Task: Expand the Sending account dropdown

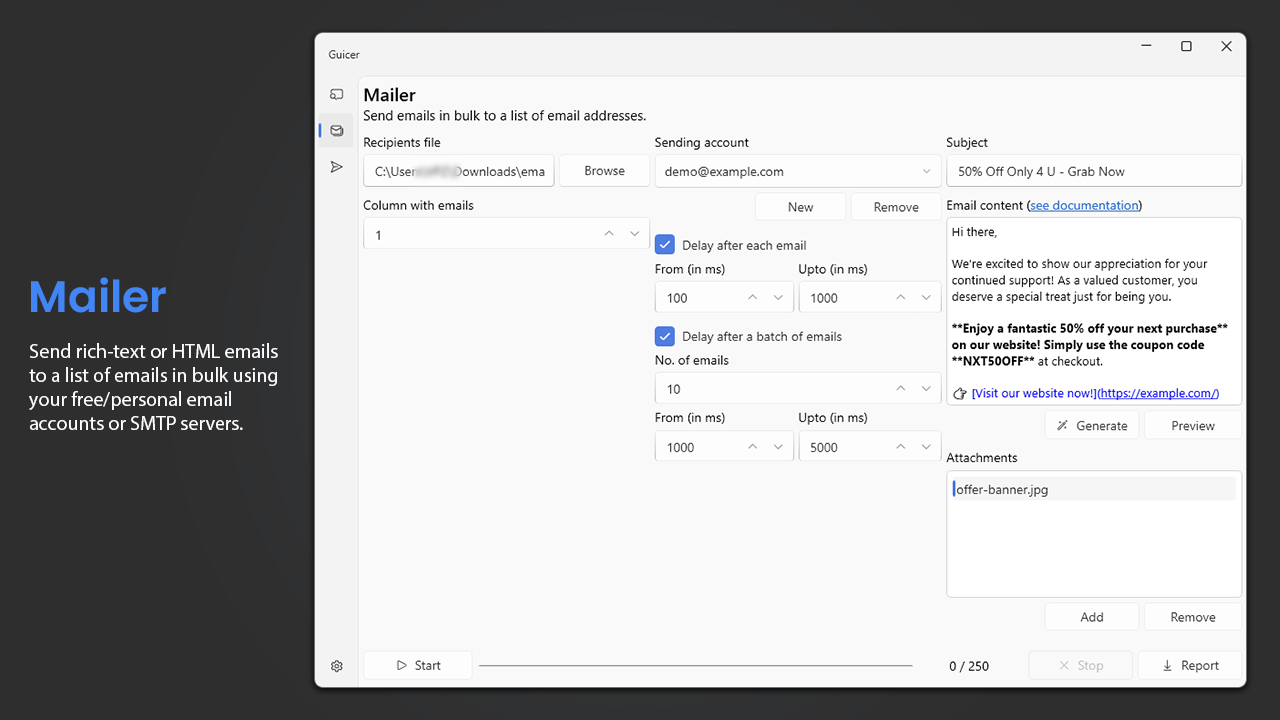Action: click(x=798, y=171)
